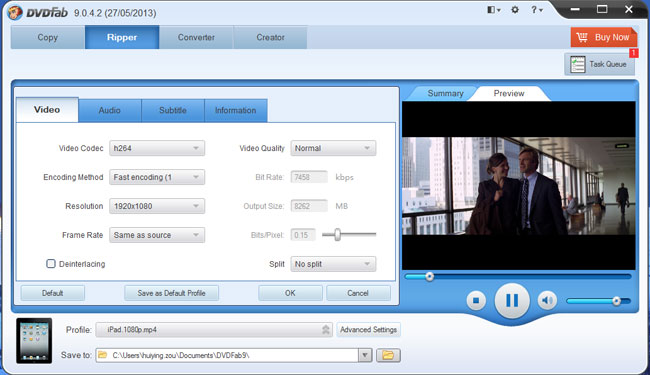Image resolution: width=650 pixels, height=375 pixels.
Task: Switch to the Subtitle settings tab
Action: 173,110
